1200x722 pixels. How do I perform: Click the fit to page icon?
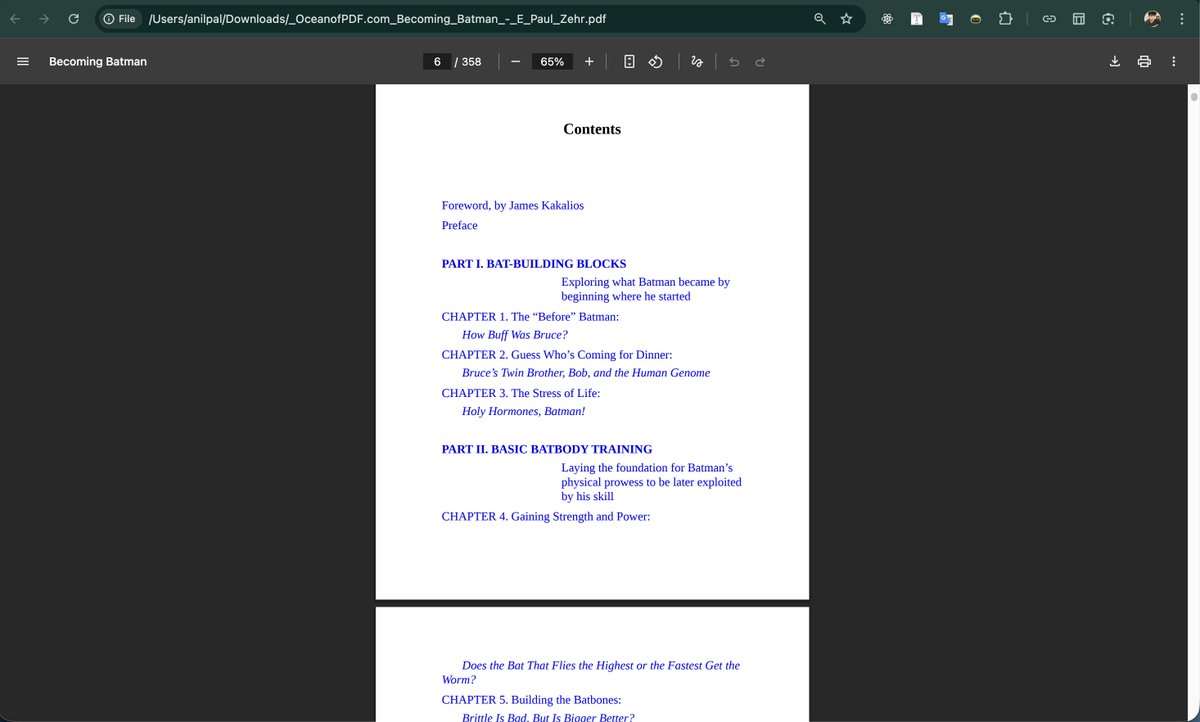coord(629,61)
